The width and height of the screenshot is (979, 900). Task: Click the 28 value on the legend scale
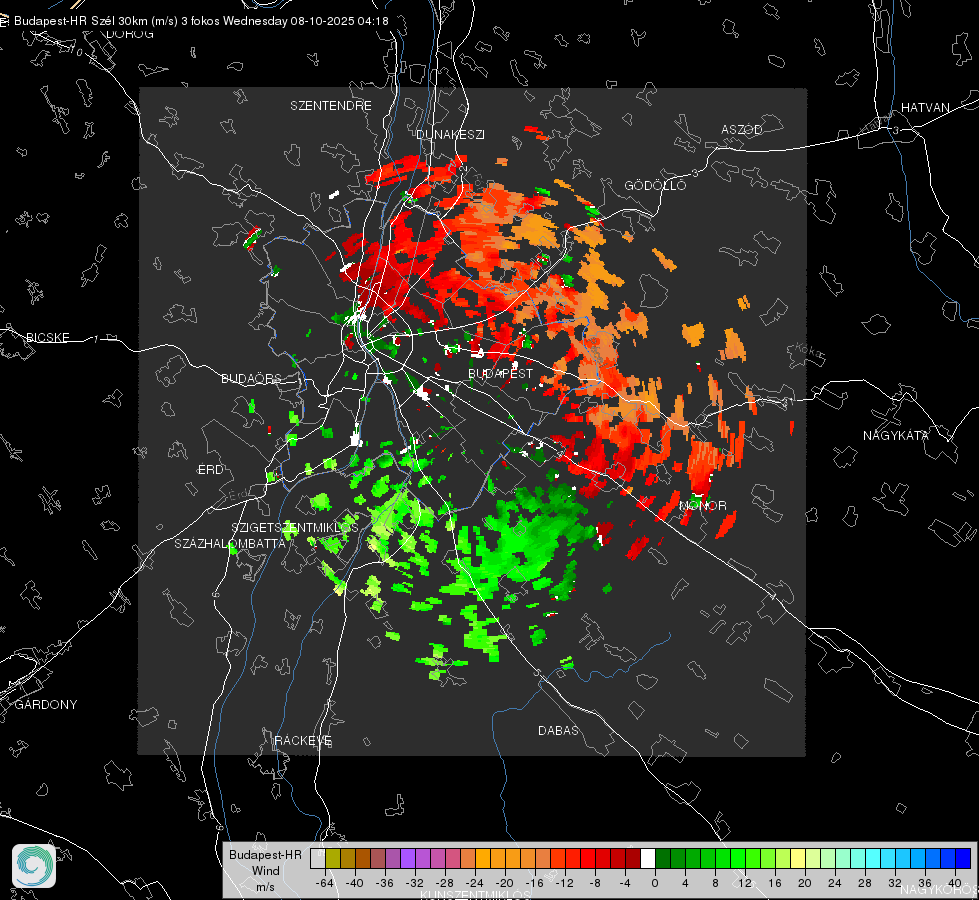864,883
